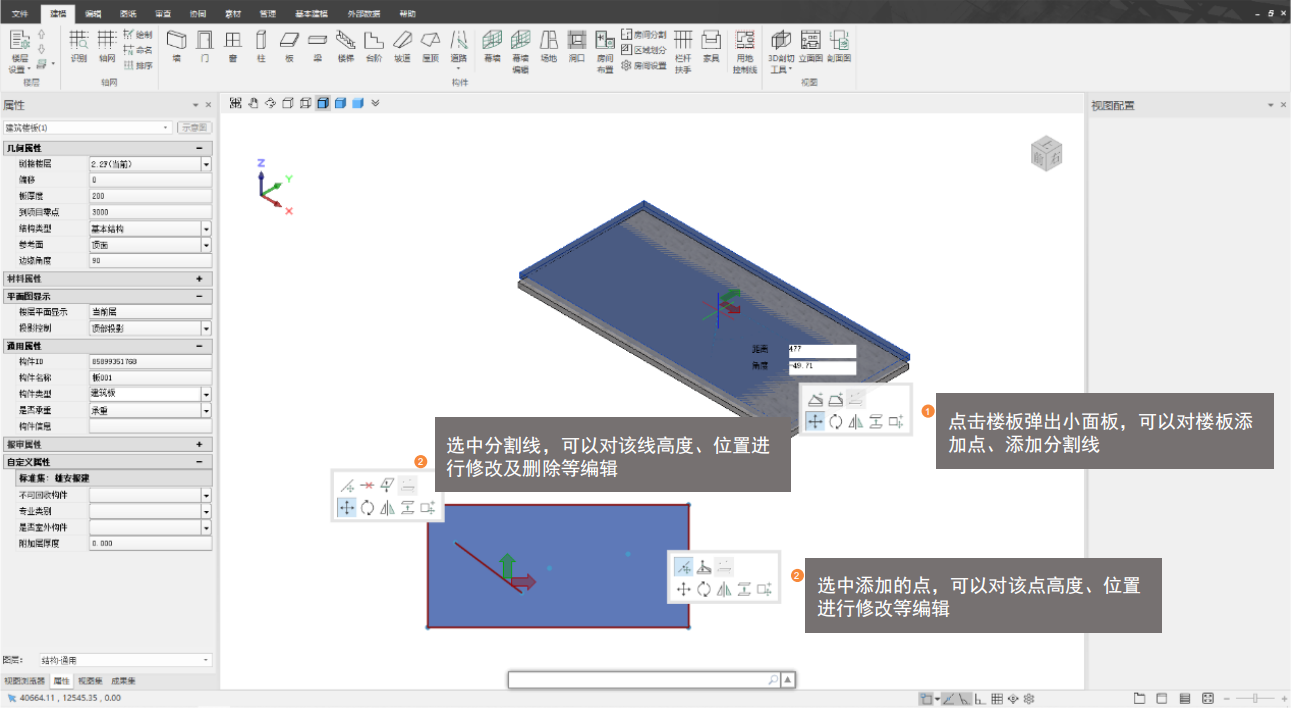
Task: Select the 门 (door) component tool
Action: point(204,46)
